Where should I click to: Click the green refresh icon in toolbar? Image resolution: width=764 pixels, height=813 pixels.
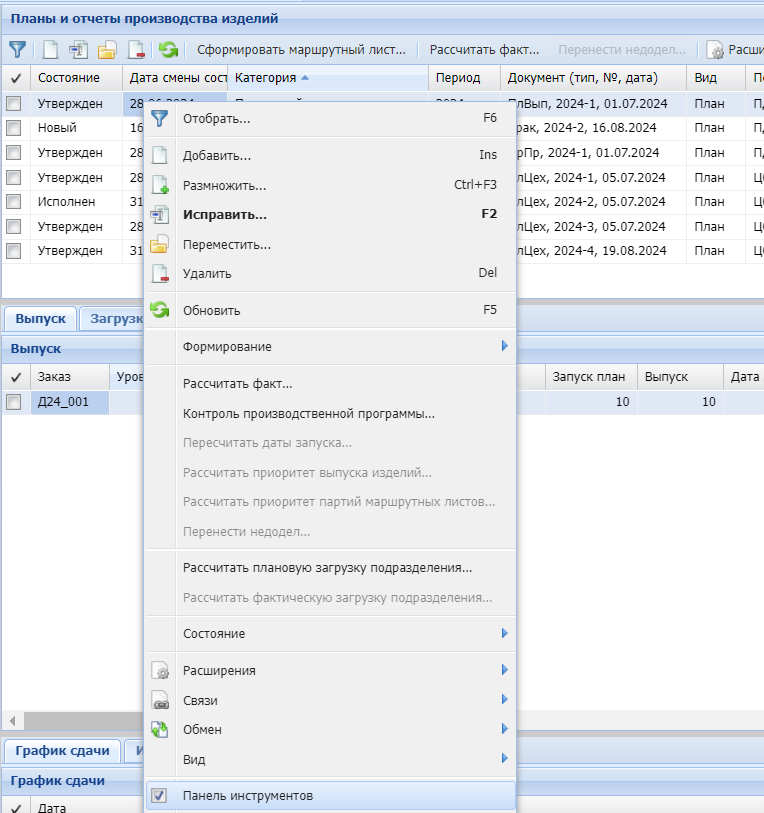(168, 49)
